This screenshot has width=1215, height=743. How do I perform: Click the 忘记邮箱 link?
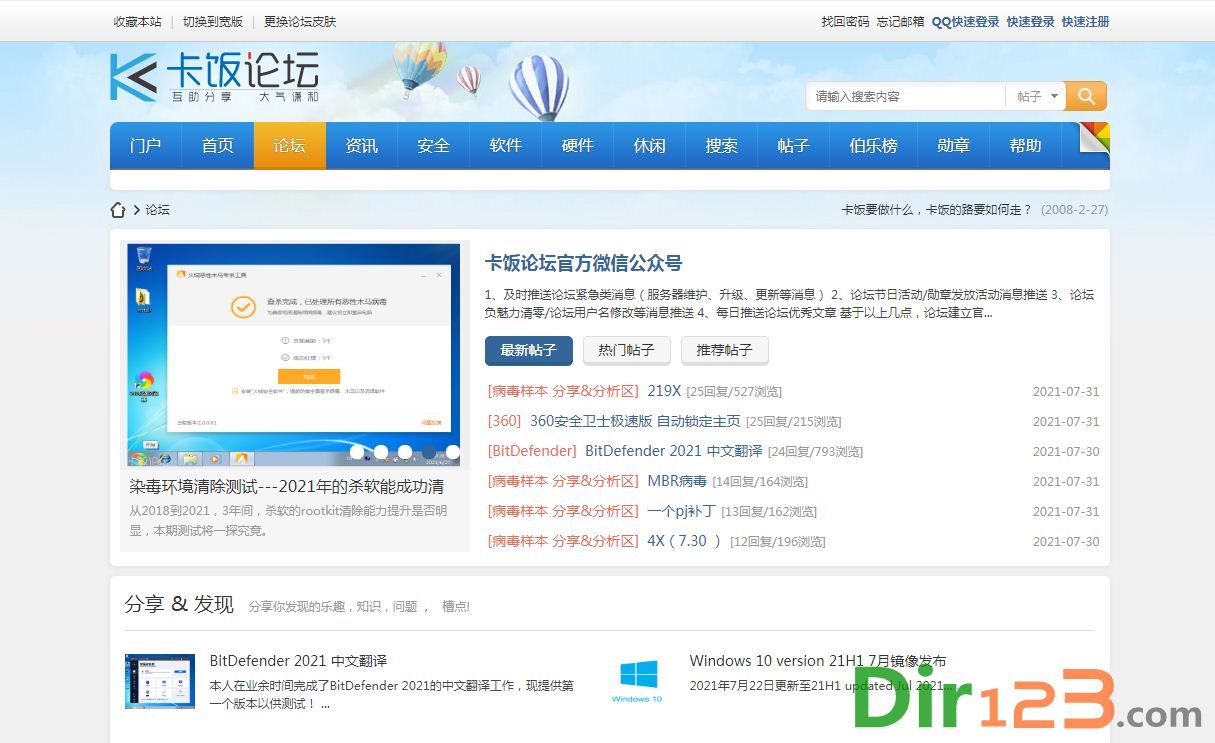point(900,21)
